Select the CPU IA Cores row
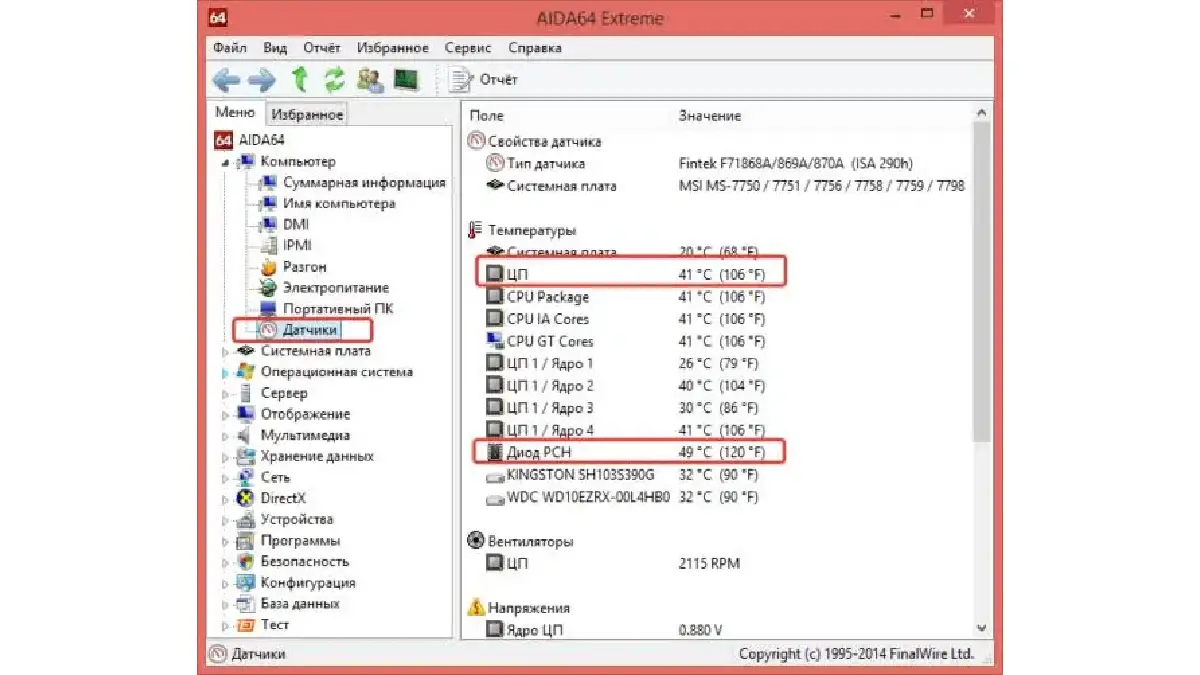 (x=718, y=319)
